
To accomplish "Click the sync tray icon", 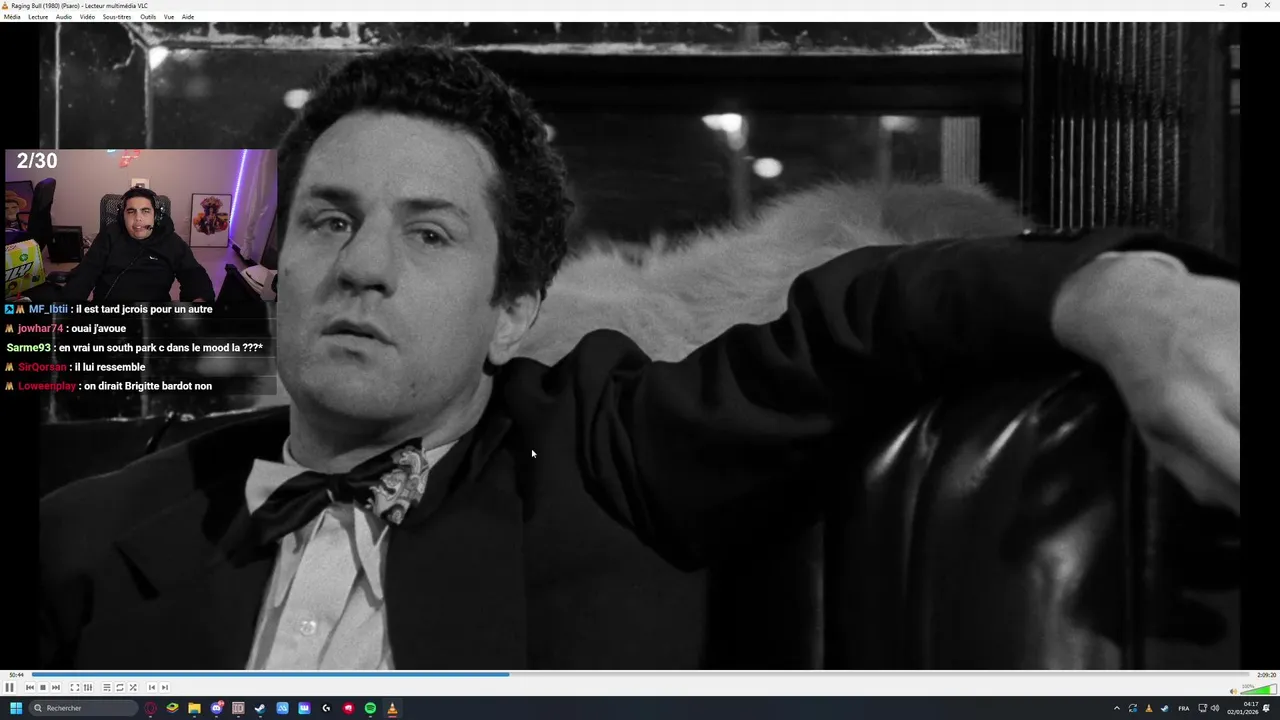I will tap(1133, 708).
